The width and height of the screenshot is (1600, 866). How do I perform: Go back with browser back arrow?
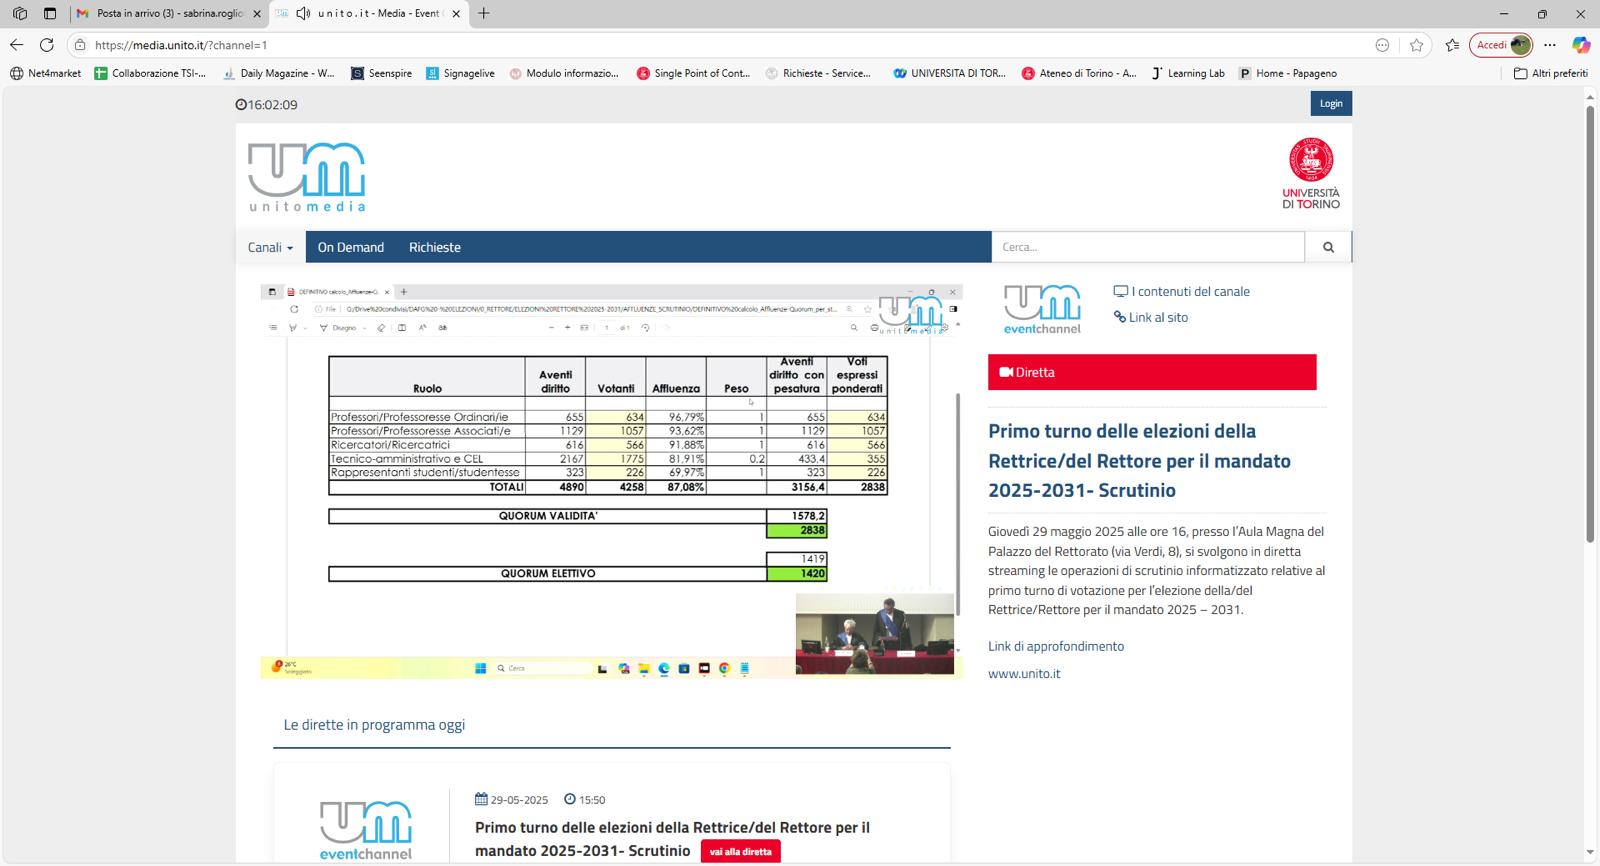pyautogui.click(x=16, y=45)
